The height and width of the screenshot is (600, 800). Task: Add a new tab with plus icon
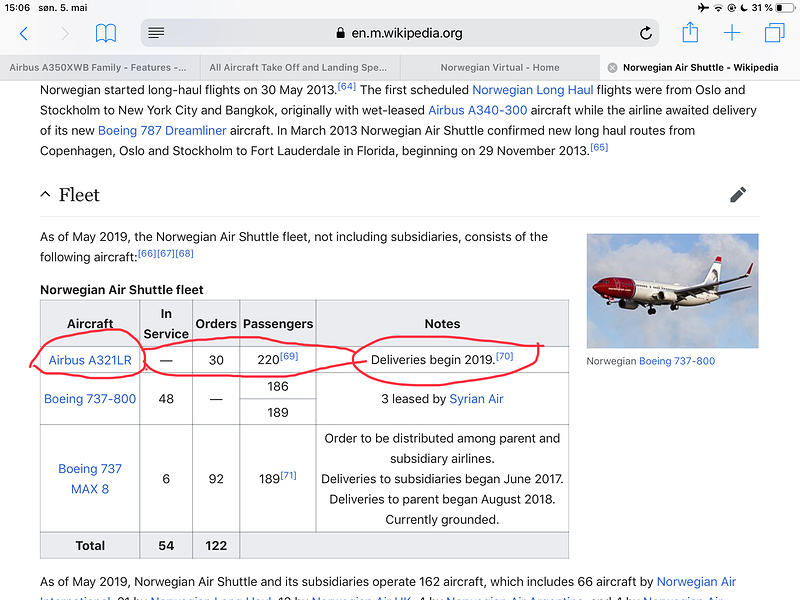coord(732,33)
